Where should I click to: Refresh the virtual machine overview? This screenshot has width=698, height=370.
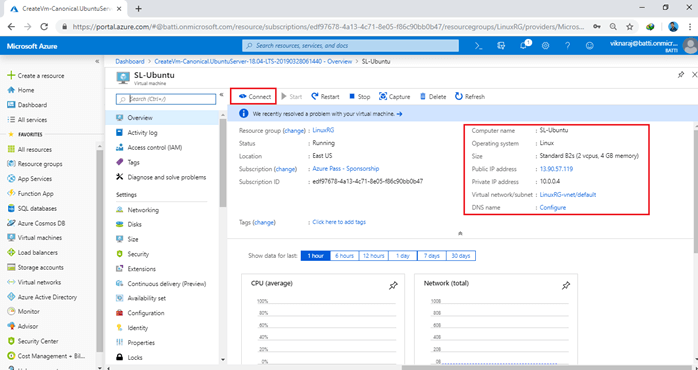(x=470, y=97)
